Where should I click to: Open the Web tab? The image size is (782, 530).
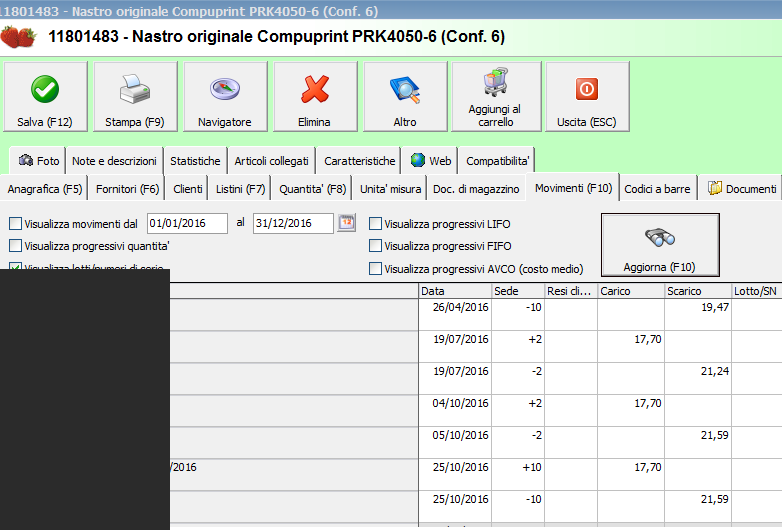click(x=431, y=161)
